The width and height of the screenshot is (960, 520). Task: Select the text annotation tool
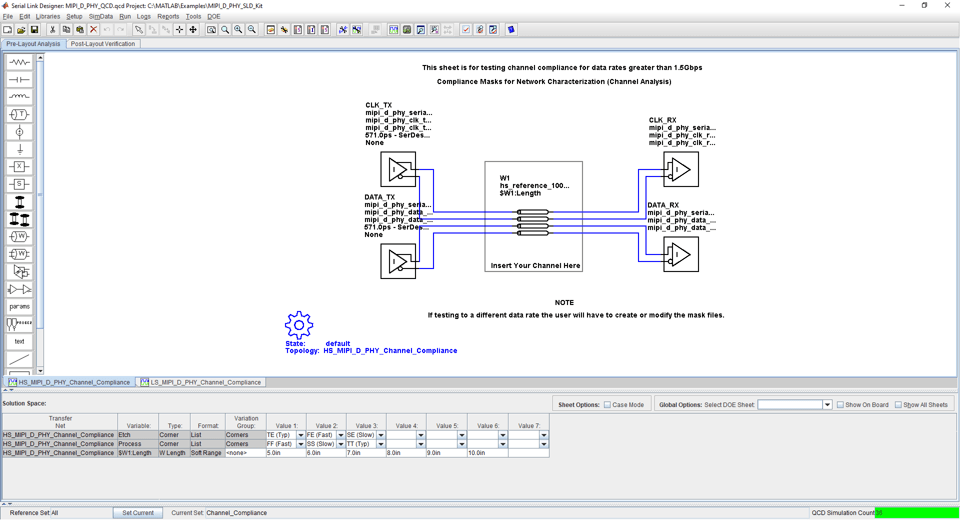[19, 341]
